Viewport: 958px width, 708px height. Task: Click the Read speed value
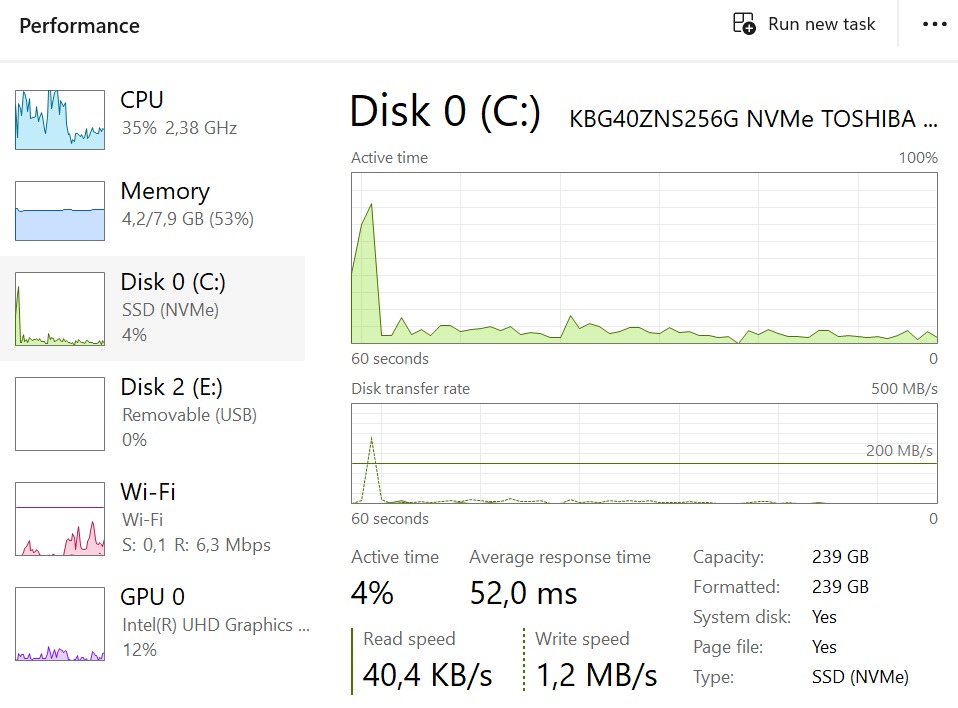(x=427, y=675)
